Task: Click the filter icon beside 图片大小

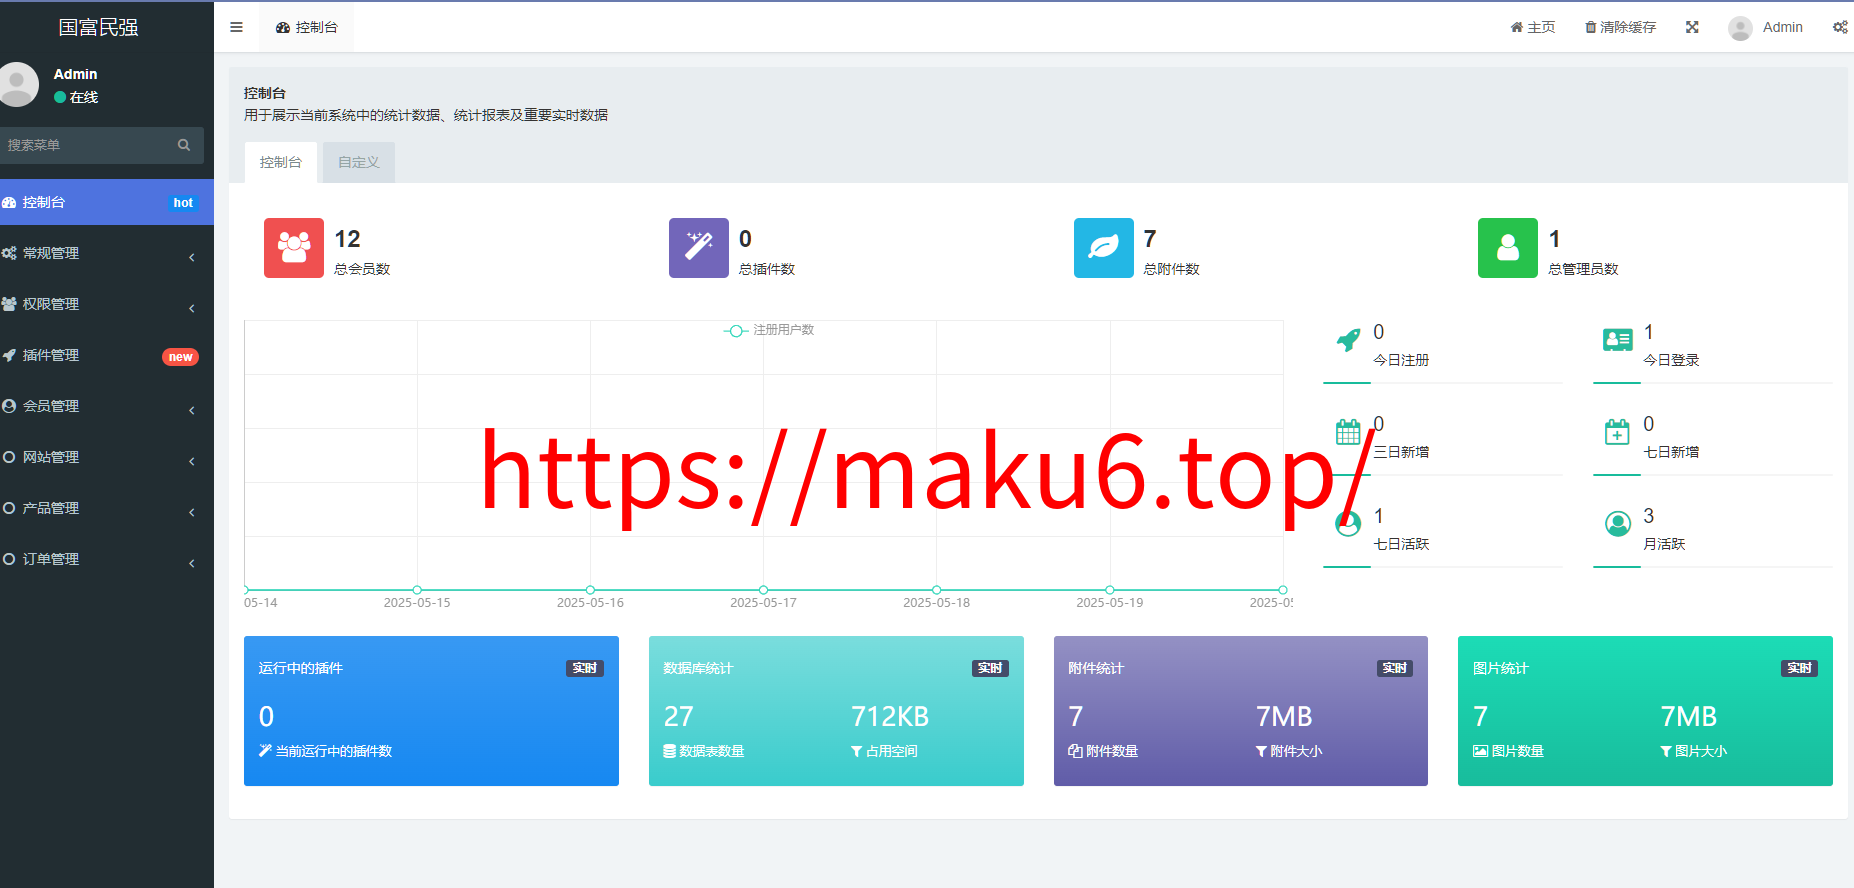Action: 1666,751
